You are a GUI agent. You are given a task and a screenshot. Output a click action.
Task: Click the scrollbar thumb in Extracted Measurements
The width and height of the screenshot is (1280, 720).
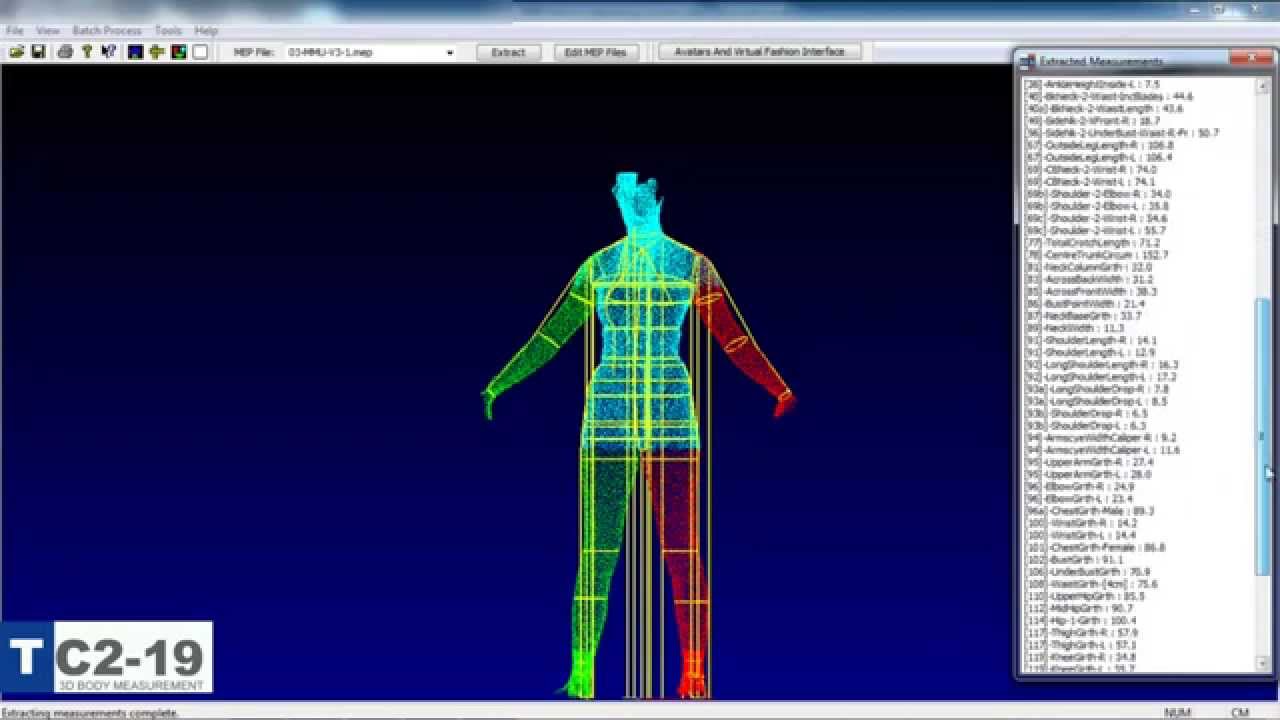click(x=1263, y=435)
